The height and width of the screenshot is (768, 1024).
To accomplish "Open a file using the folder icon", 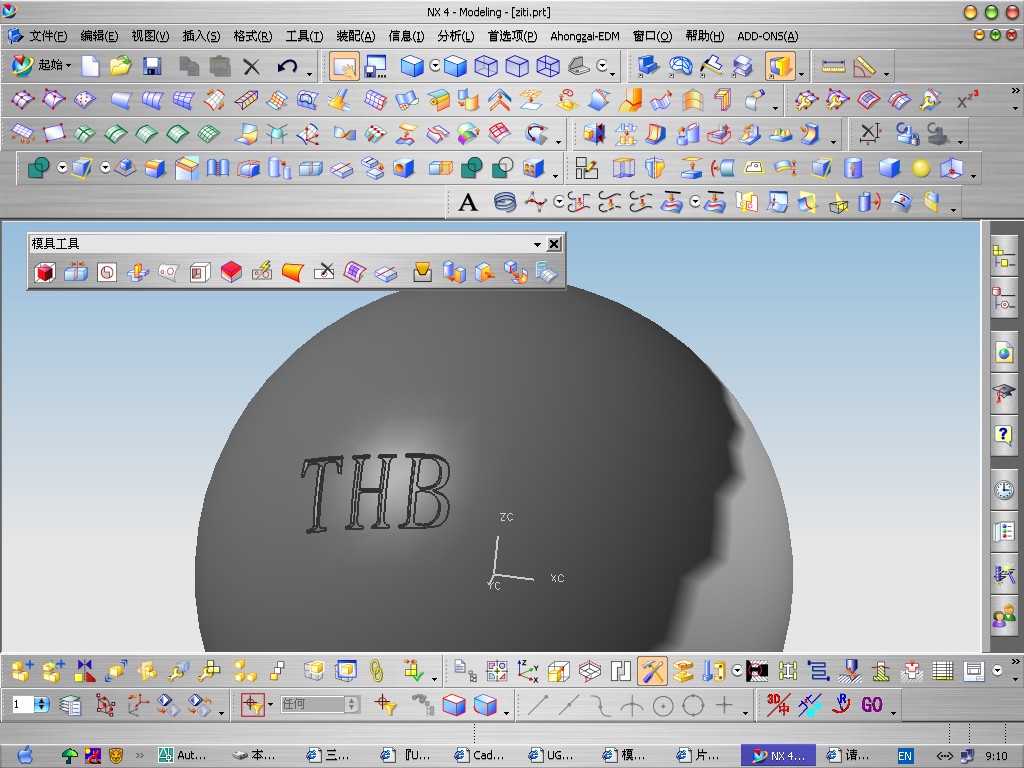I will coord(120,66).
